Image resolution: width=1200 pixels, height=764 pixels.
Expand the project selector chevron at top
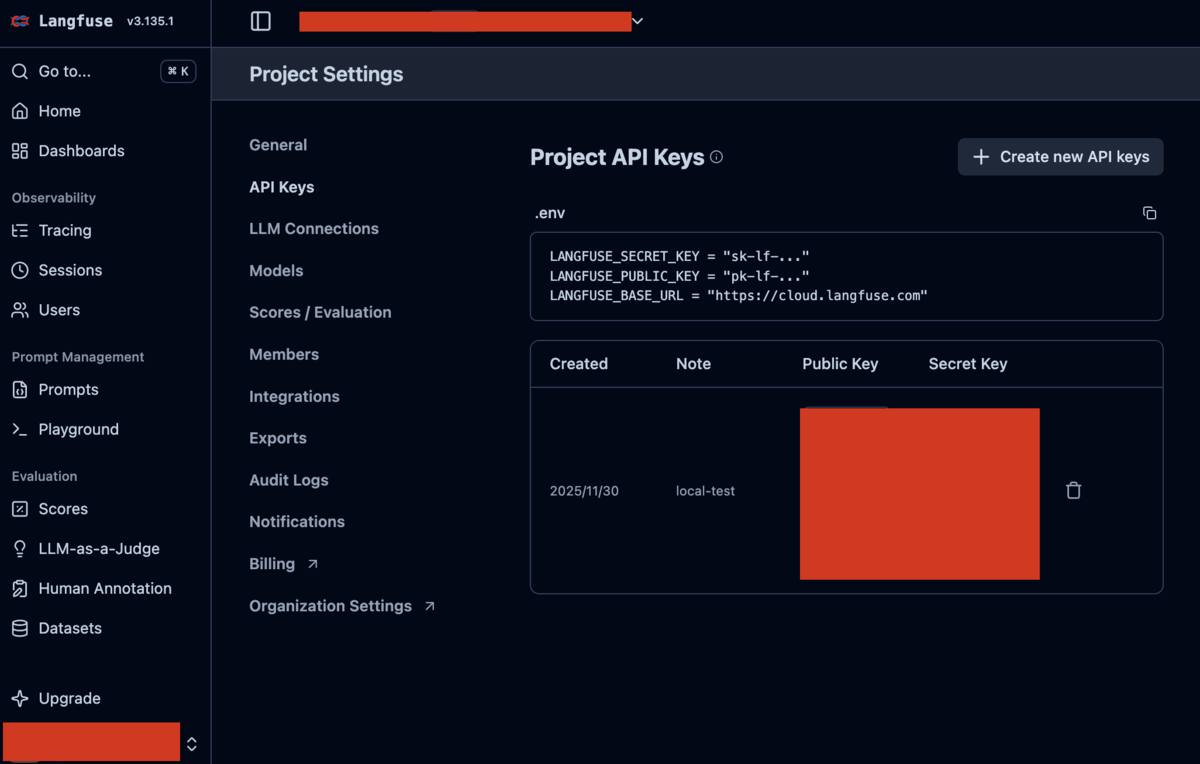(x=637, y=21)
